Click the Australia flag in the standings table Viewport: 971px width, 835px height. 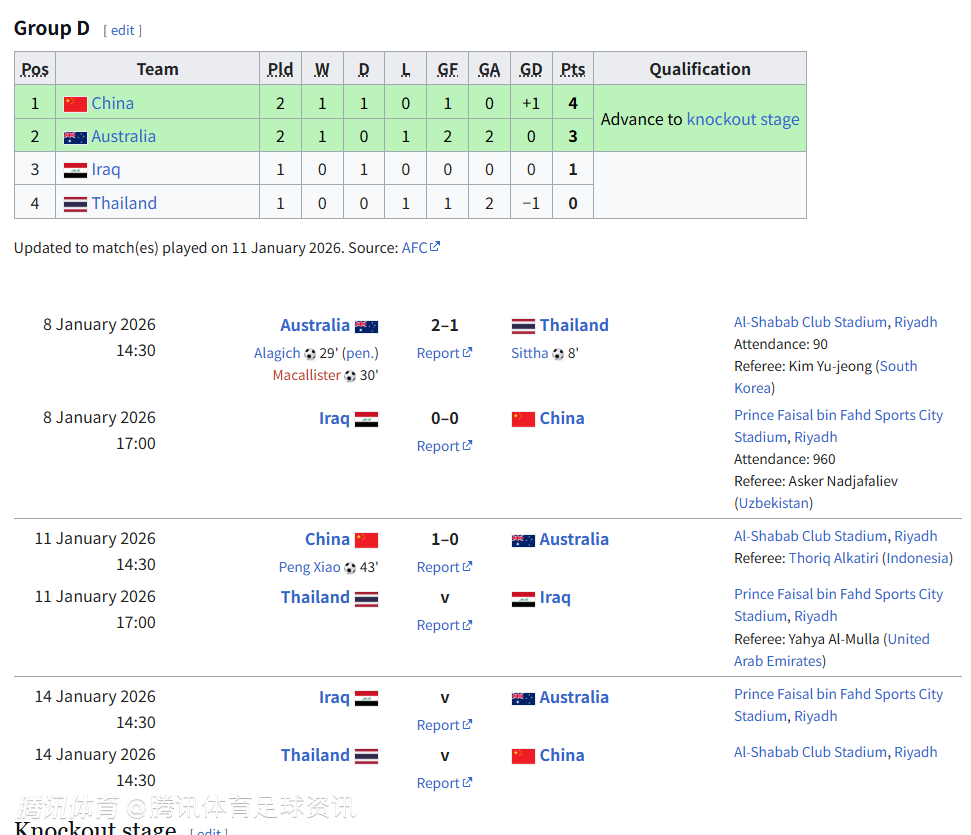pos(75,137)
